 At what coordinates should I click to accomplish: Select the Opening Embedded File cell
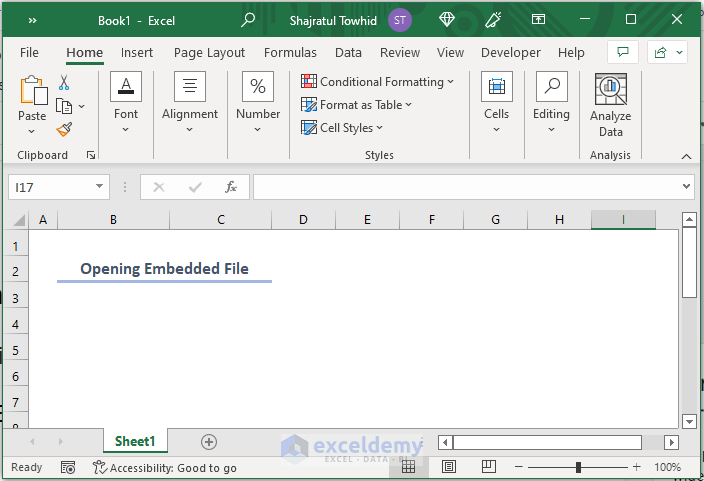pyautogui.click(x=164, y=269)
